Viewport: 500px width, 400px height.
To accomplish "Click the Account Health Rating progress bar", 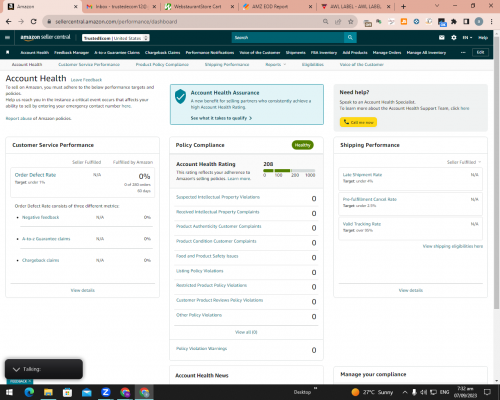I will coord(289,170).
